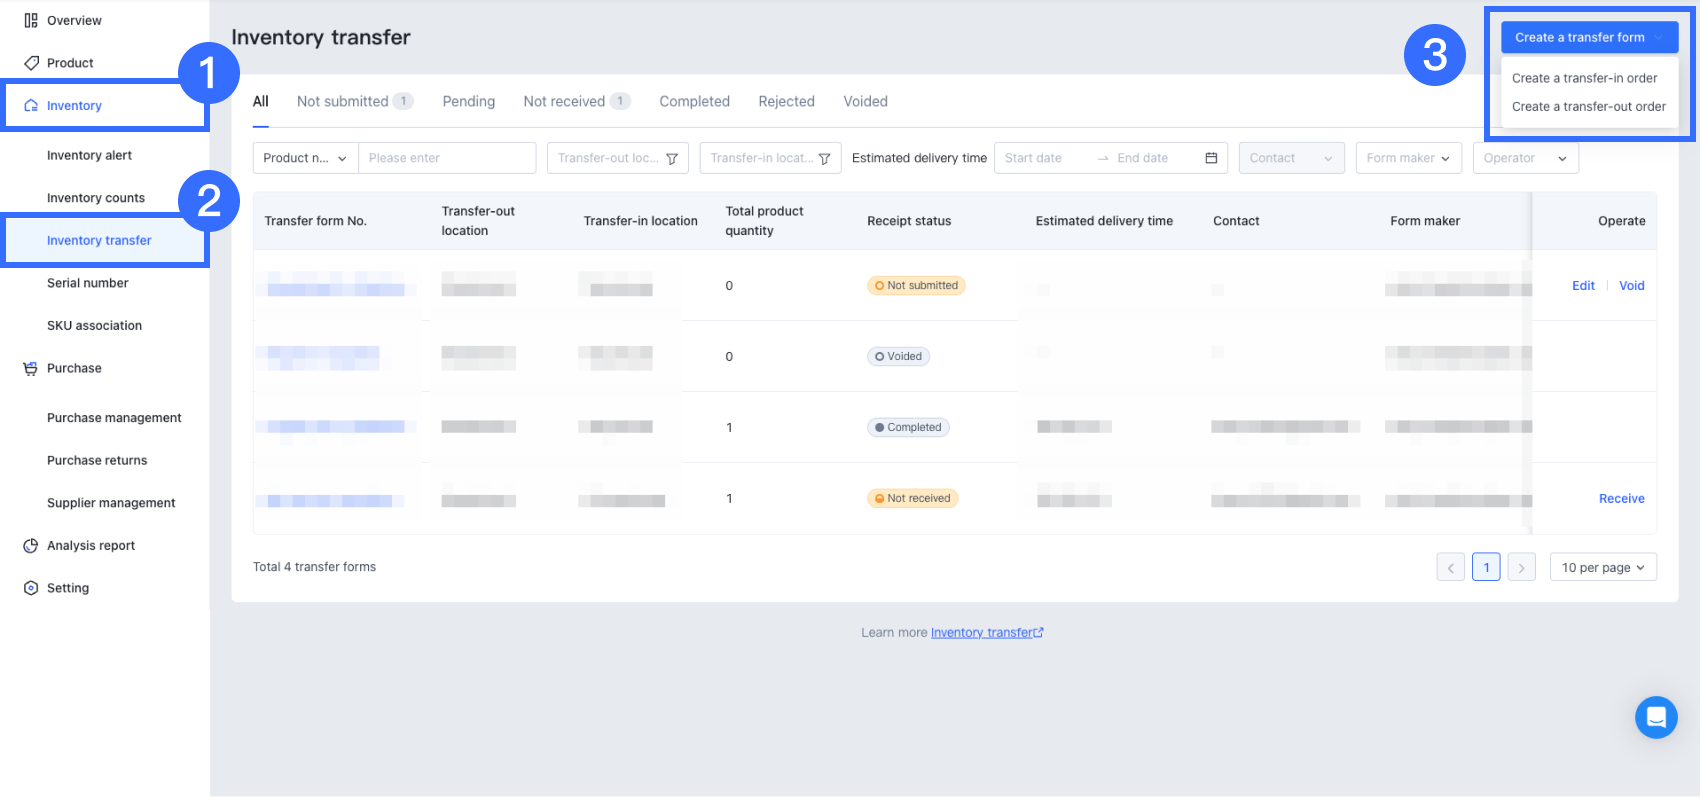Open the Operator dropdown filter
This screenshot has height=797, width=1700.
click(1525, 158)
